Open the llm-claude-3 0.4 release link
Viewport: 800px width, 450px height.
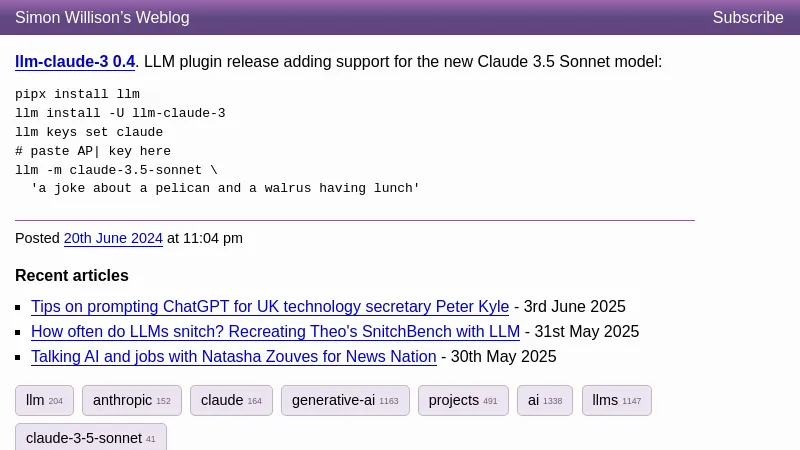(75, 62)
